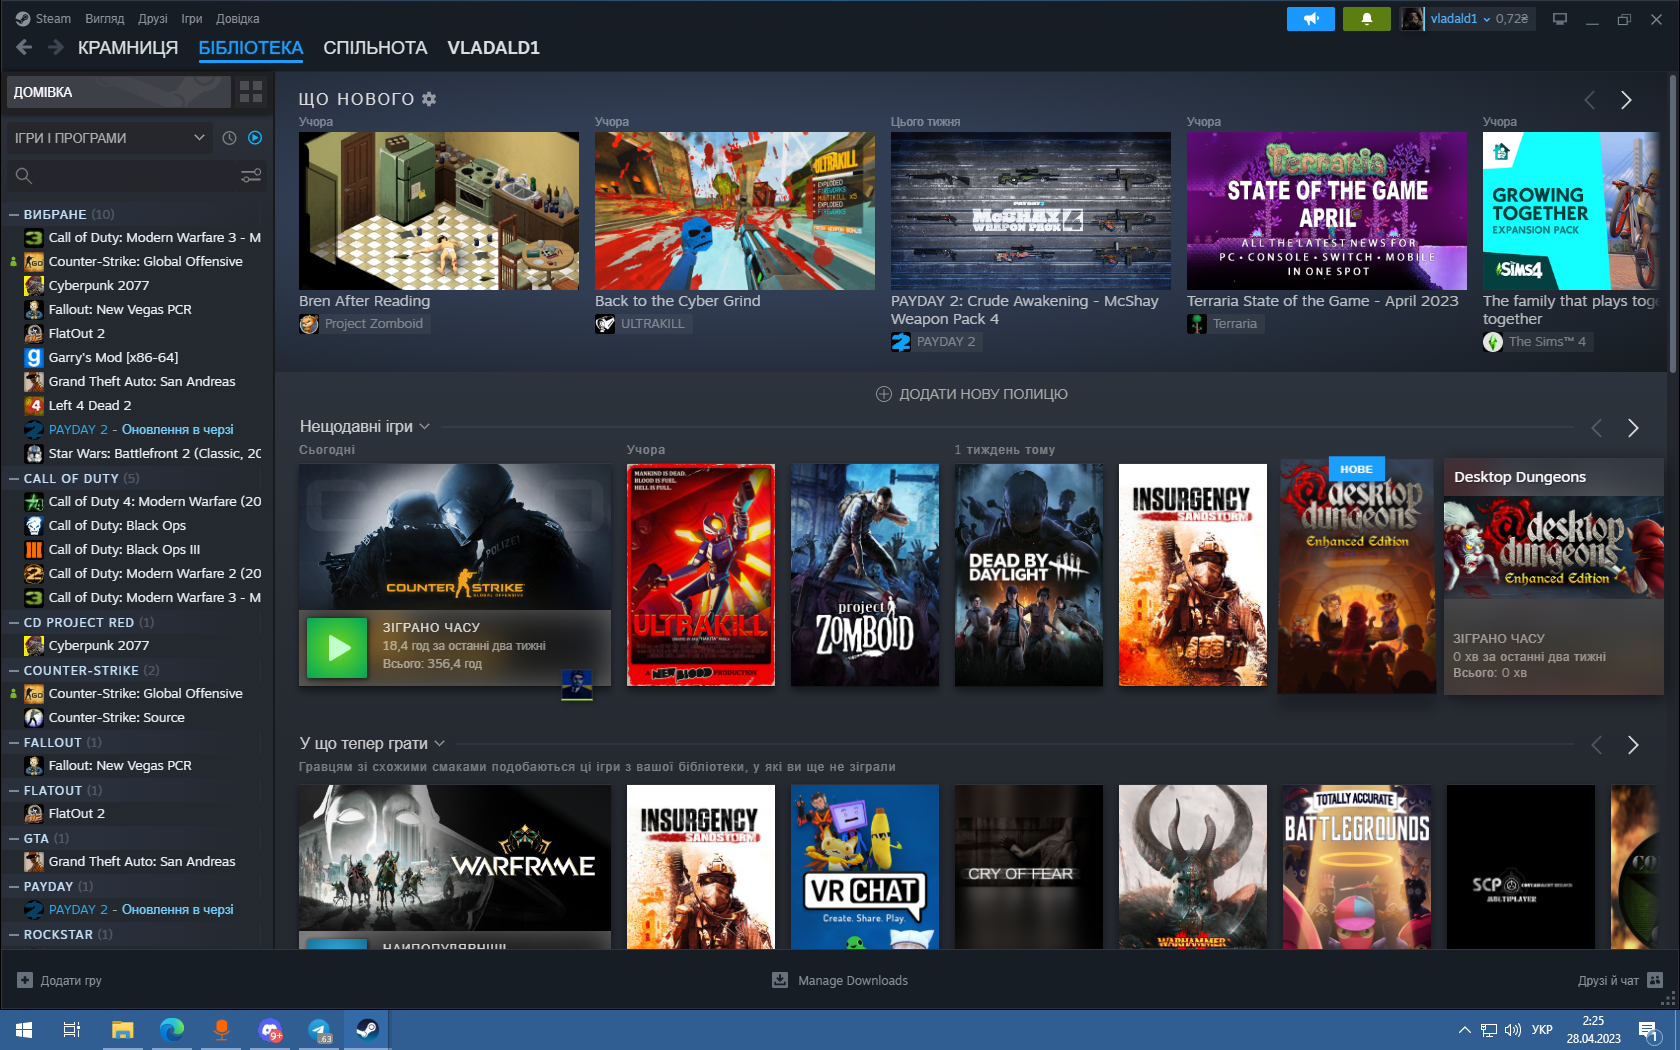This screenshot has width=1680, height=1050.
Task: Open the ULTRAKILL game thumbnail
Action: (700, 575)
